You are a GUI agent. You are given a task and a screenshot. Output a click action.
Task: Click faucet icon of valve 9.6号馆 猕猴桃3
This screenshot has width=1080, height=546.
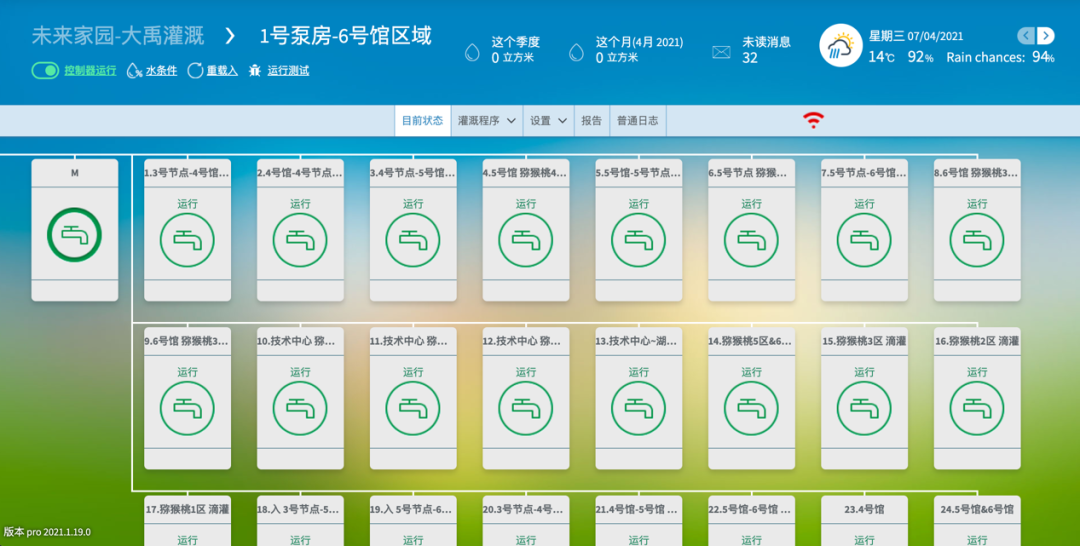187,408
